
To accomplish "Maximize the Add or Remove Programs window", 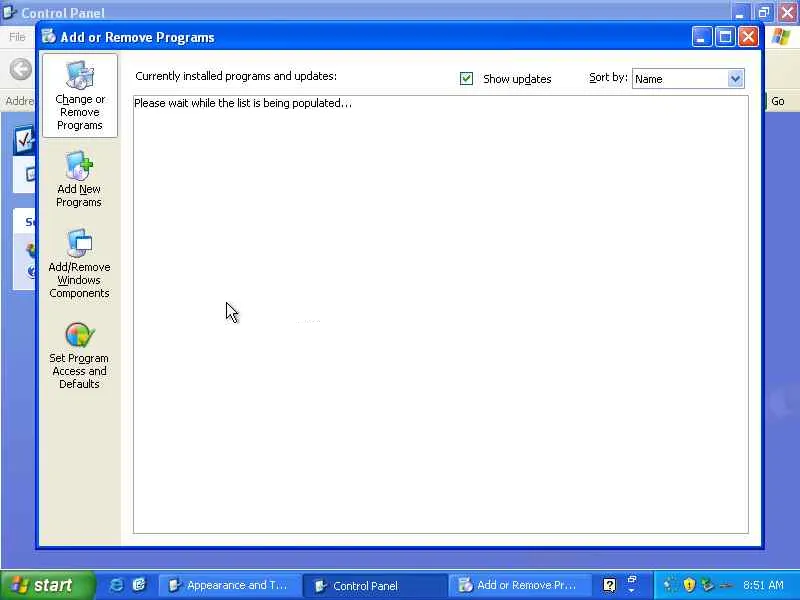I will click(724, 37).
